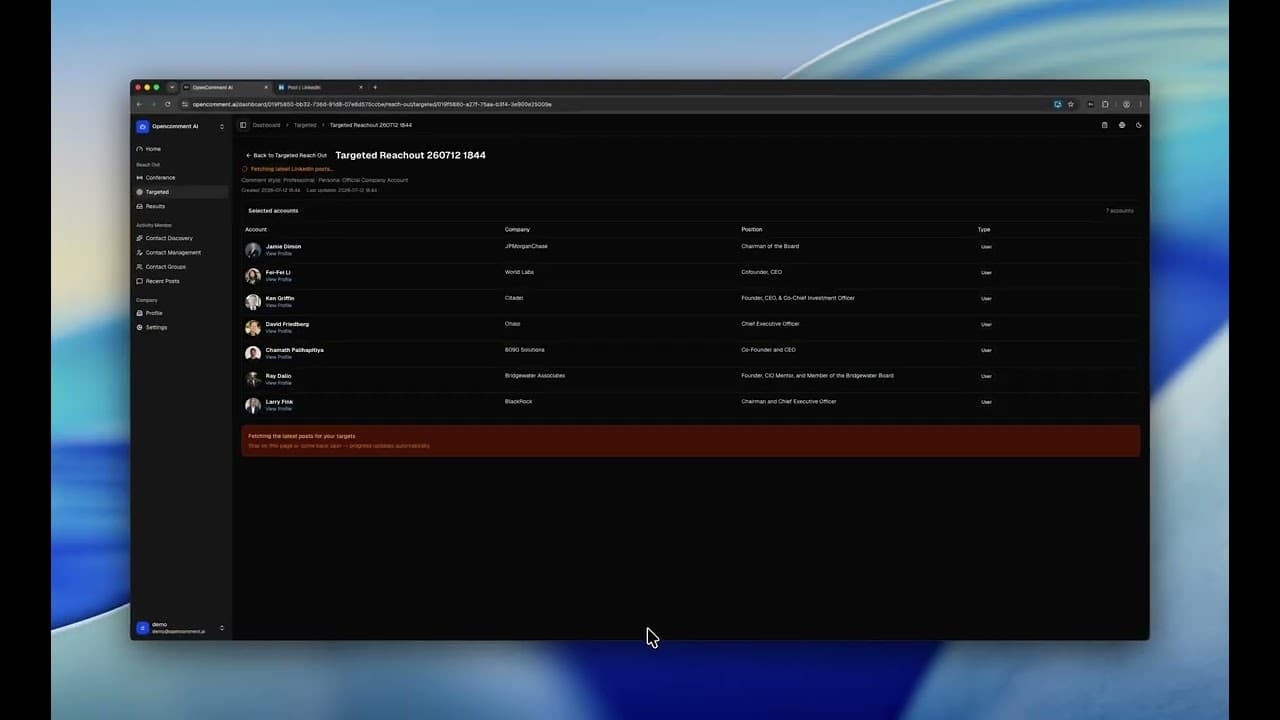Open the Chrome profile avatar
The width and height of the screenshot is (1280, 720).
pyautogui.click(x=1126, y=104)
